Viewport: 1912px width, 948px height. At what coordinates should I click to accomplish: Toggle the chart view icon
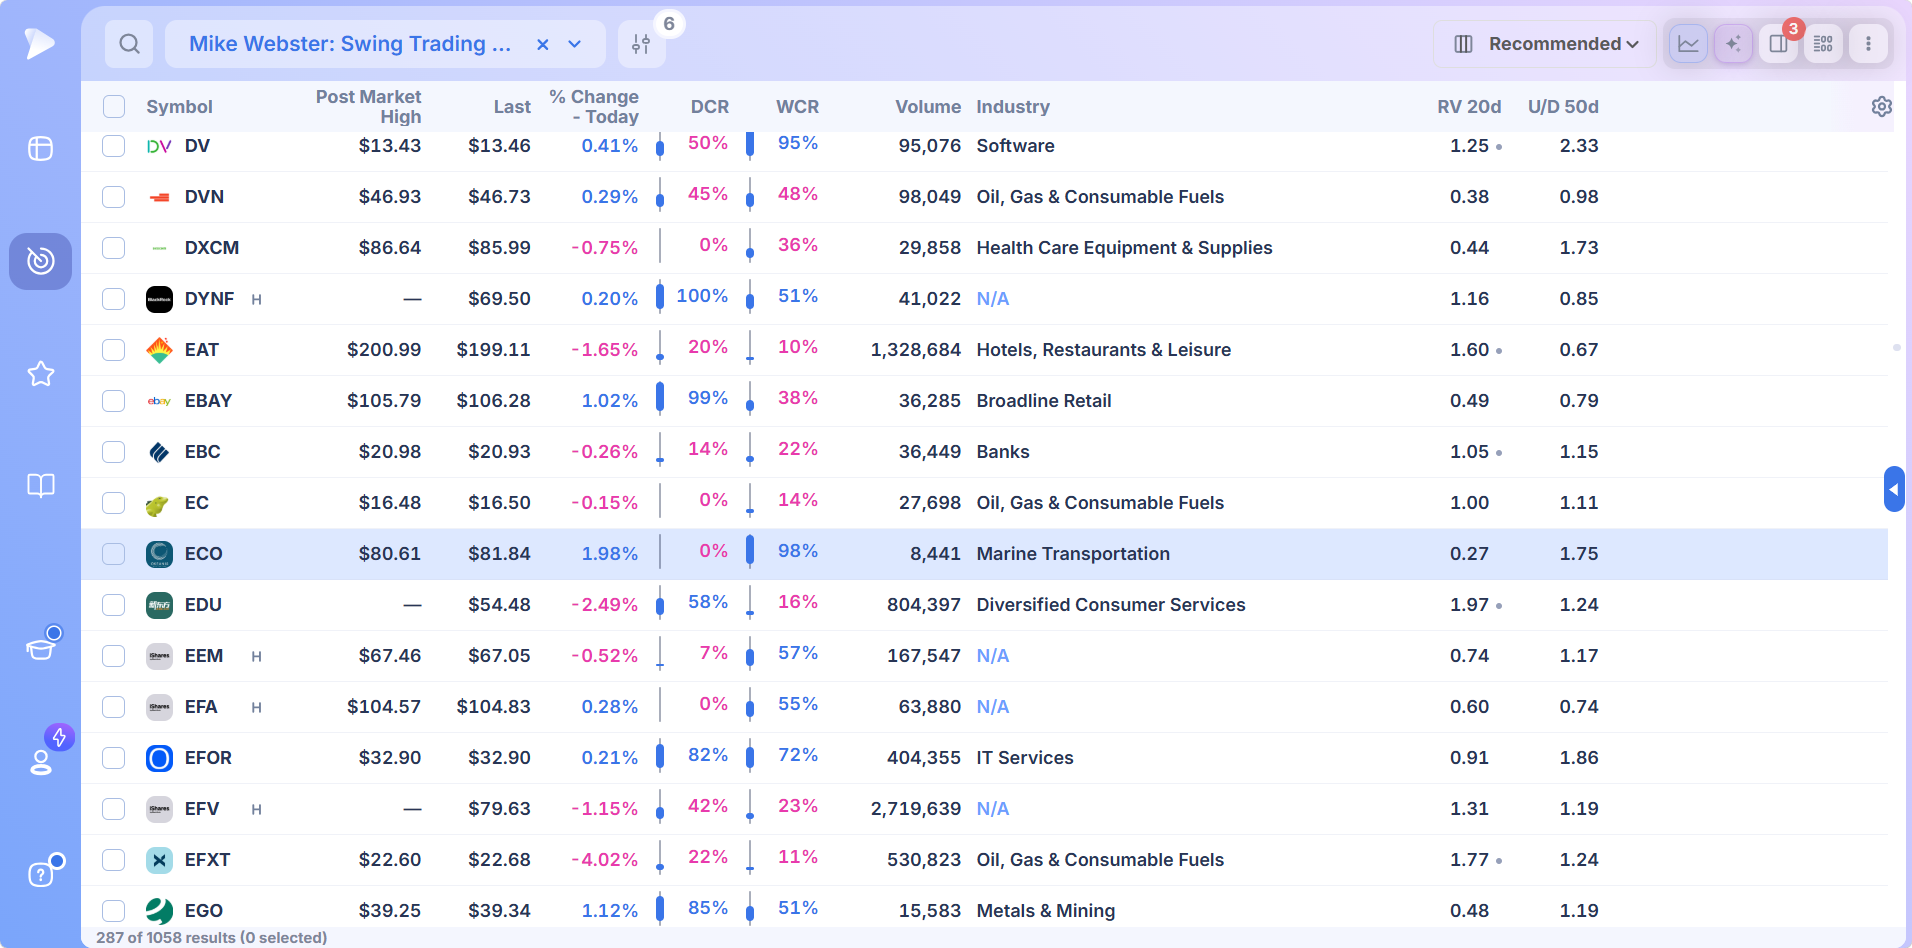coord(1688,44)
